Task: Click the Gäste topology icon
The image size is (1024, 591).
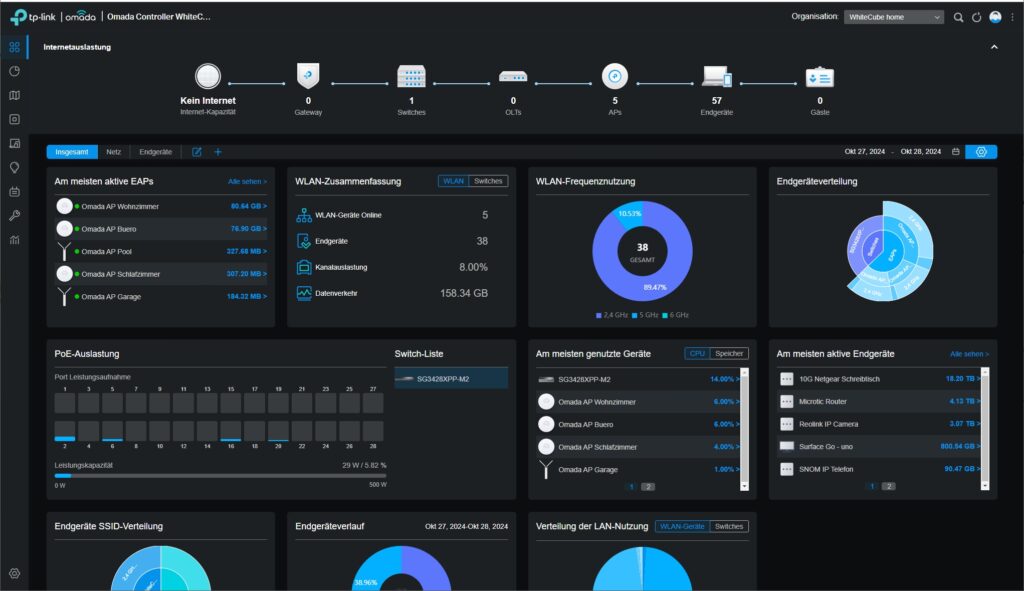Action: tap(820, 77)
